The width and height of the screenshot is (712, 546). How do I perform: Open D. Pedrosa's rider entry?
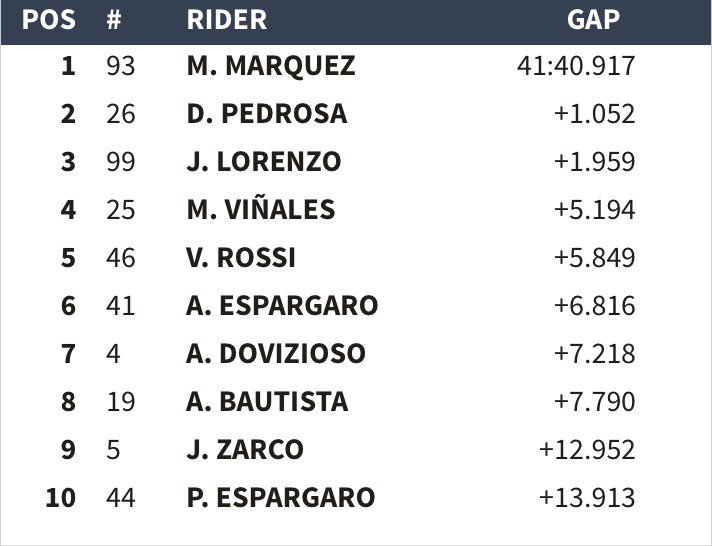point(266,114)
